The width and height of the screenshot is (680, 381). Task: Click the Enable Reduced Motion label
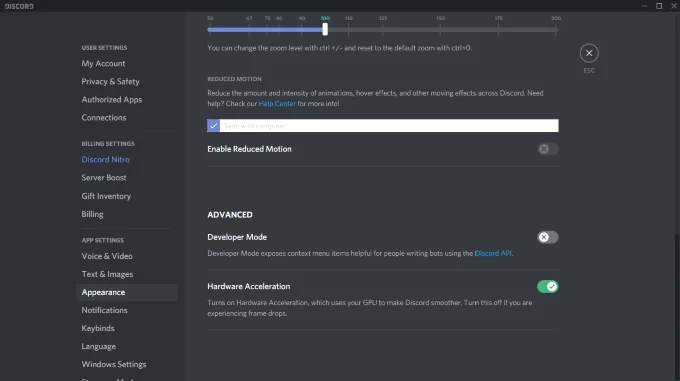coord(249,149)
